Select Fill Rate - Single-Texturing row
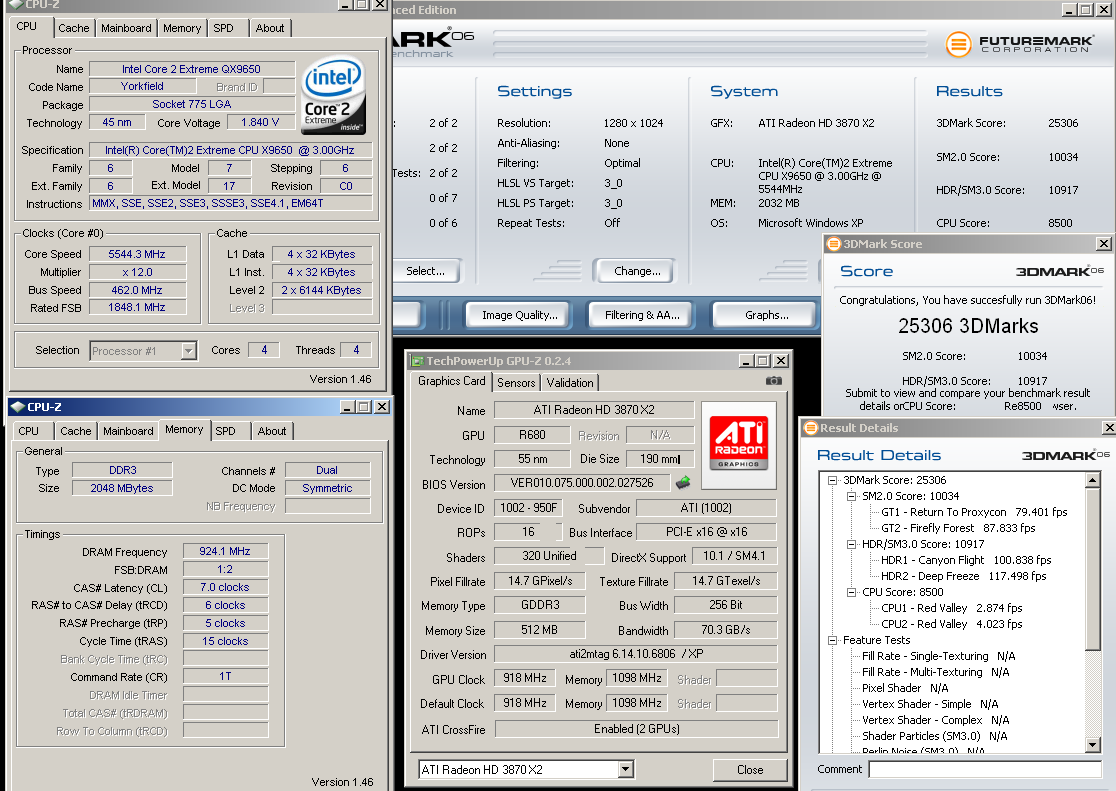This screenshot has height=791, width=1116. (938, 656)
